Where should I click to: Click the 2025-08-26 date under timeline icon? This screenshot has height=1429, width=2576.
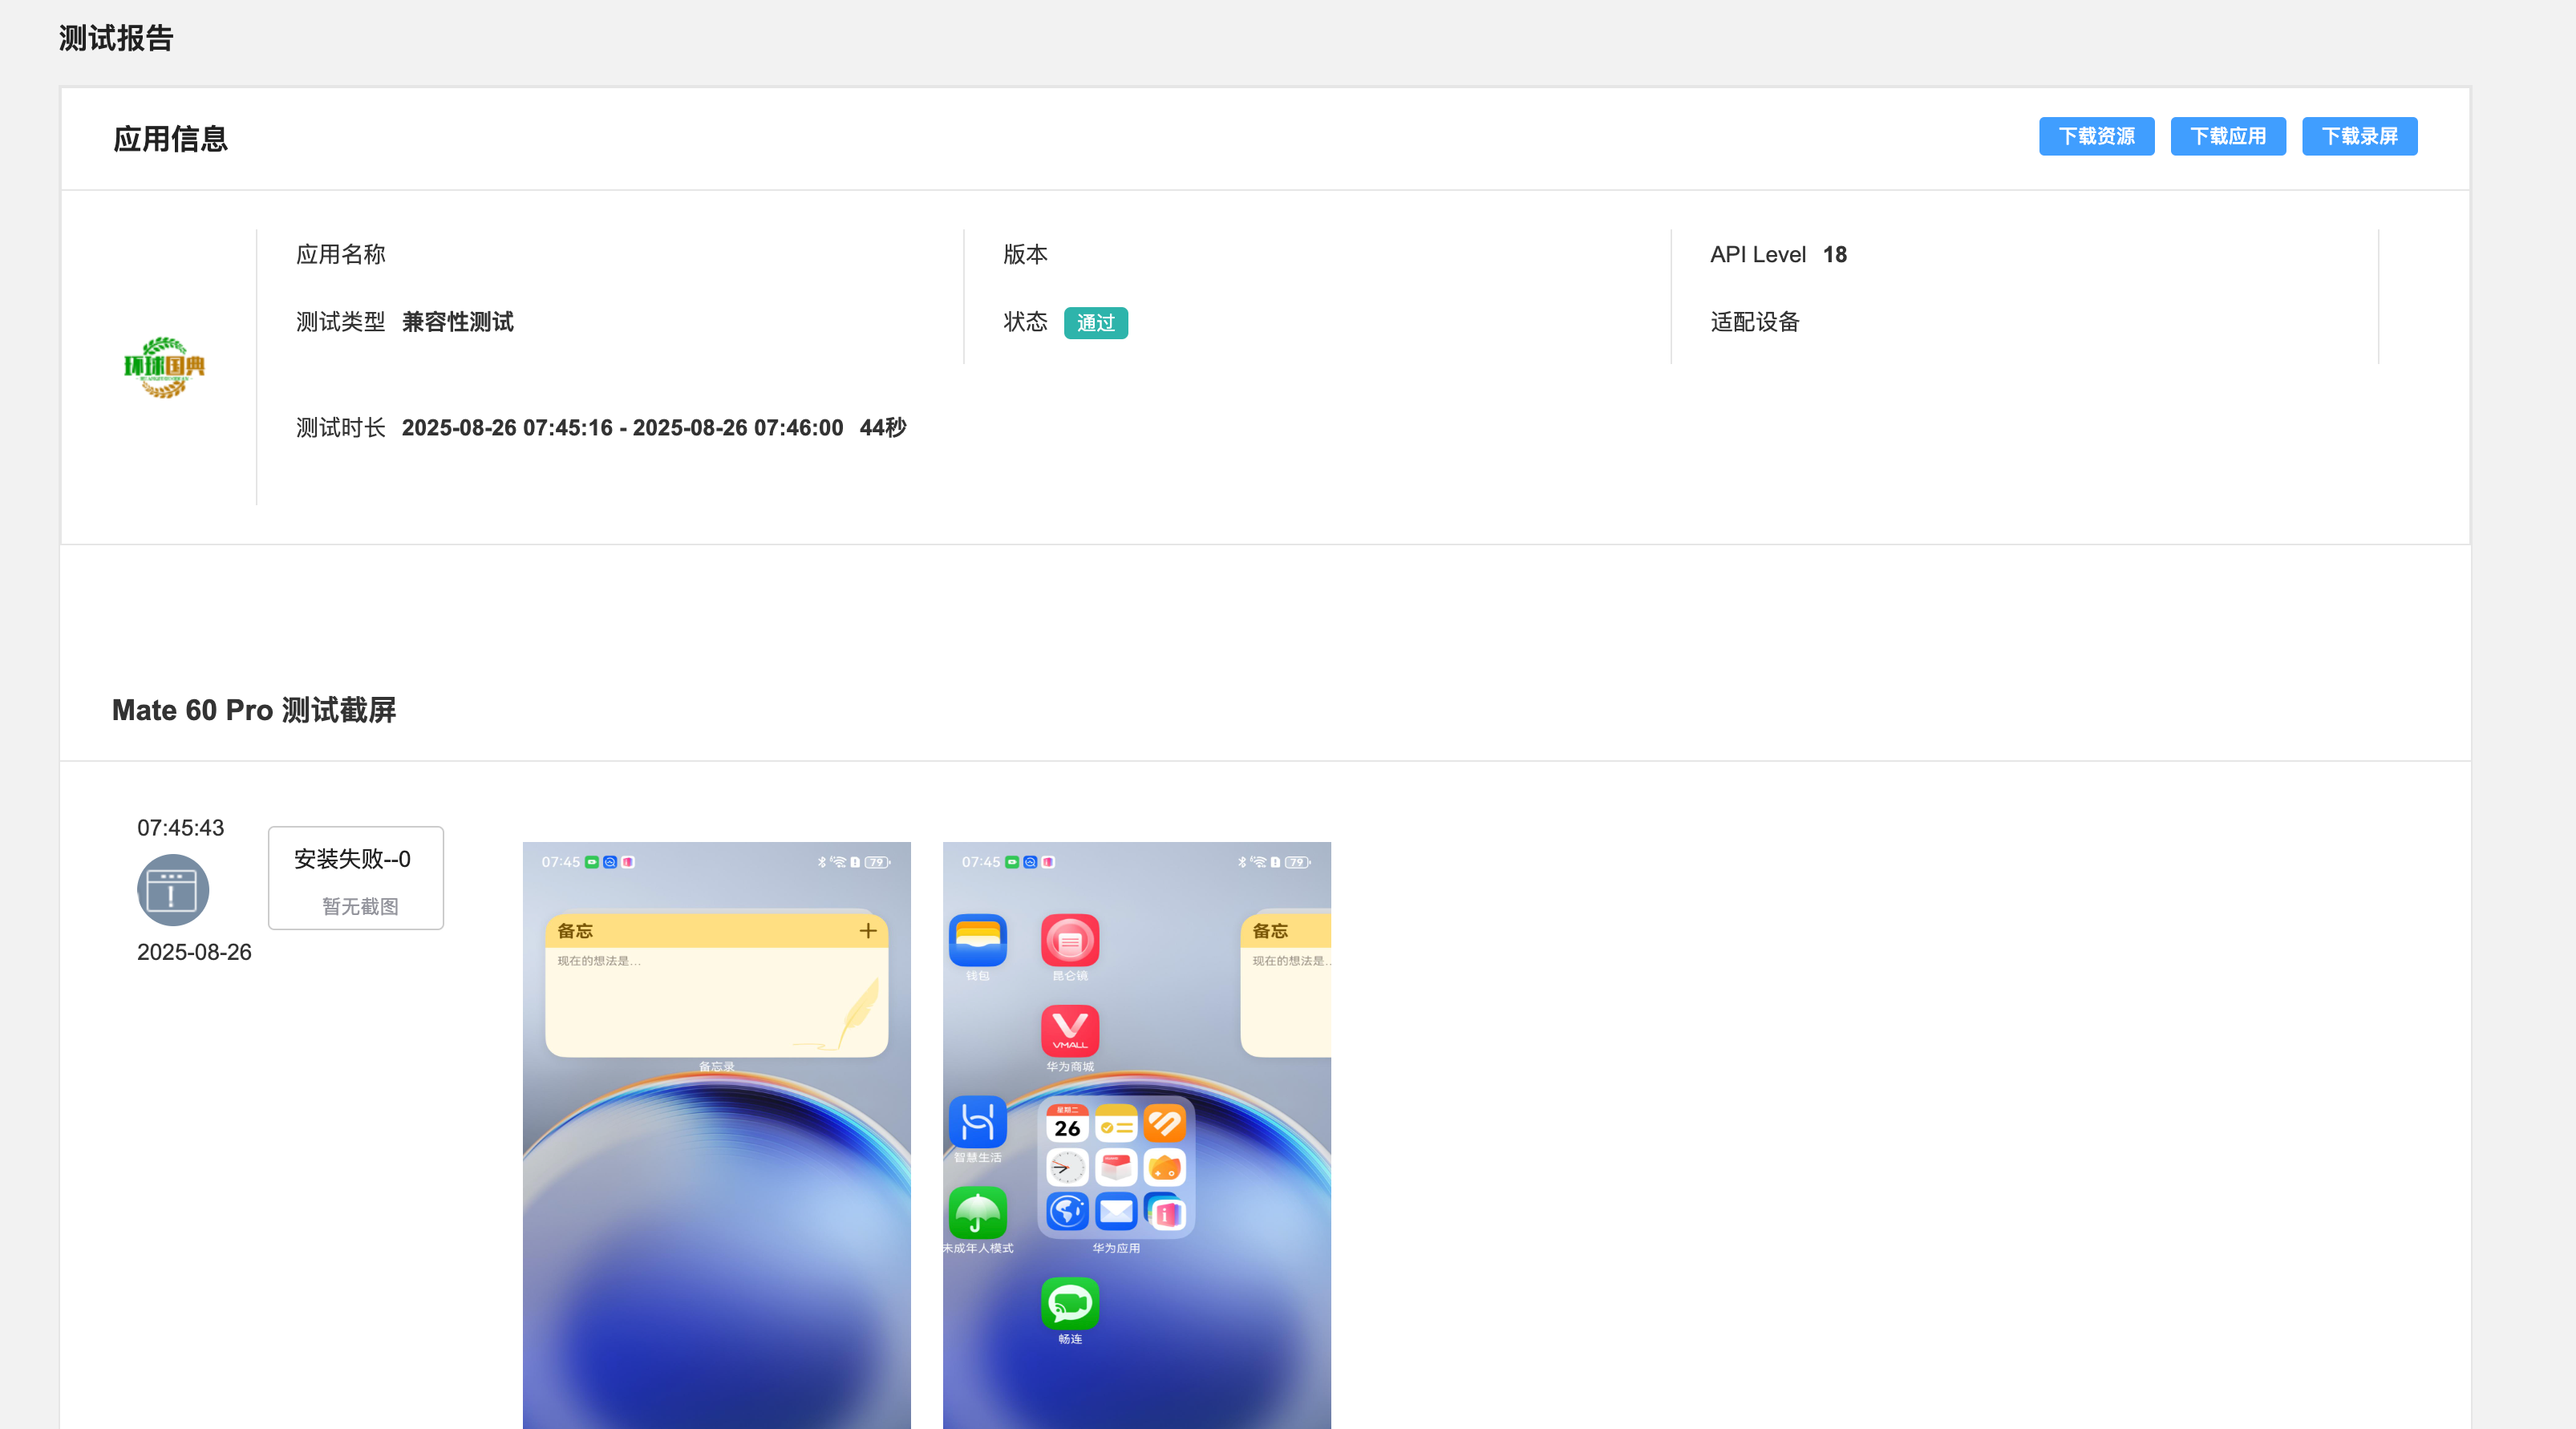[194, 952]
